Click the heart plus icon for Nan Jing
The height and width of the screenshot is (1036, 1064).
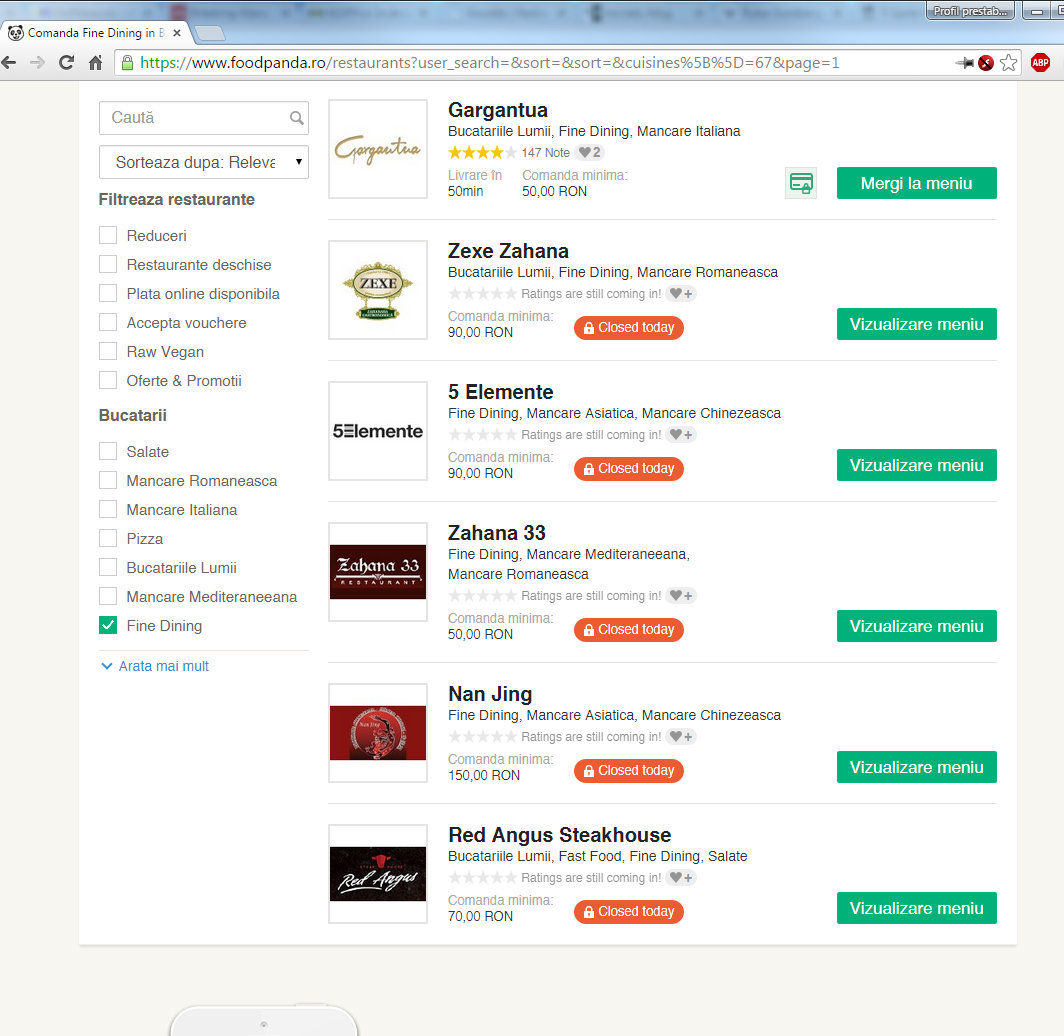coord(681,737)
